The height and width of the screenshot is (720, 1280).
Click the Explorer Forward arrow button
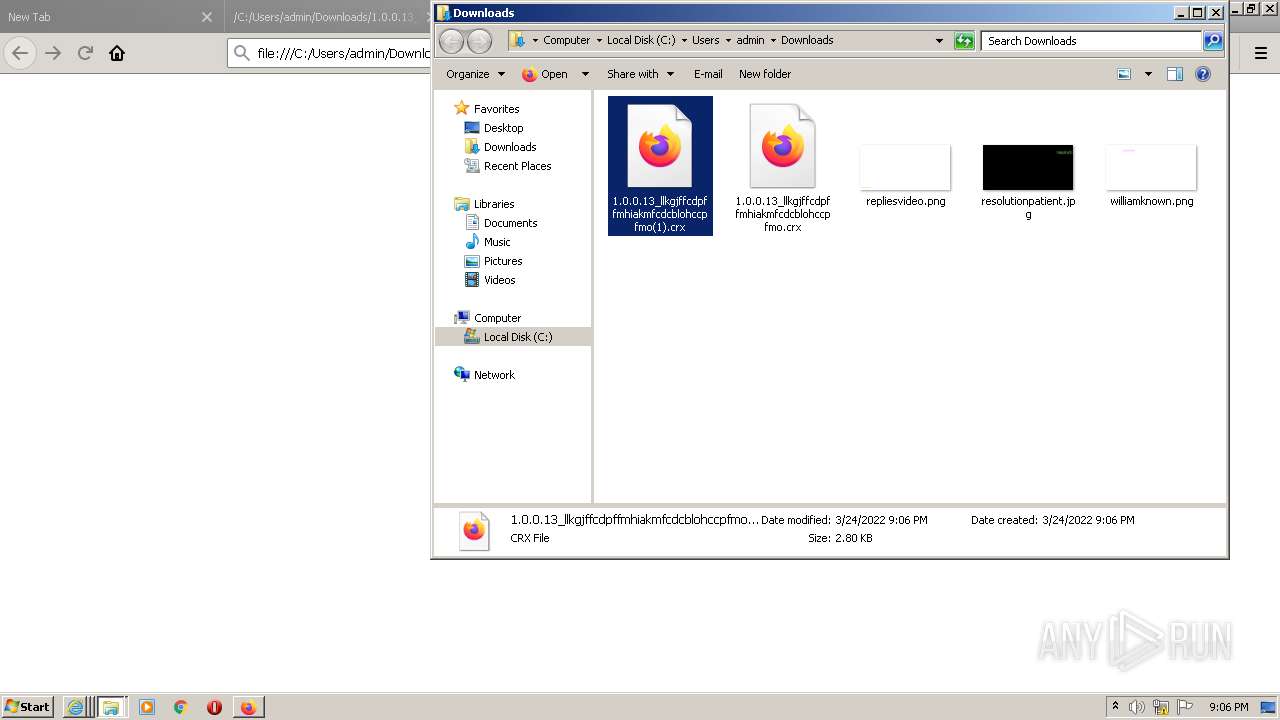click(x=480, y=41)
